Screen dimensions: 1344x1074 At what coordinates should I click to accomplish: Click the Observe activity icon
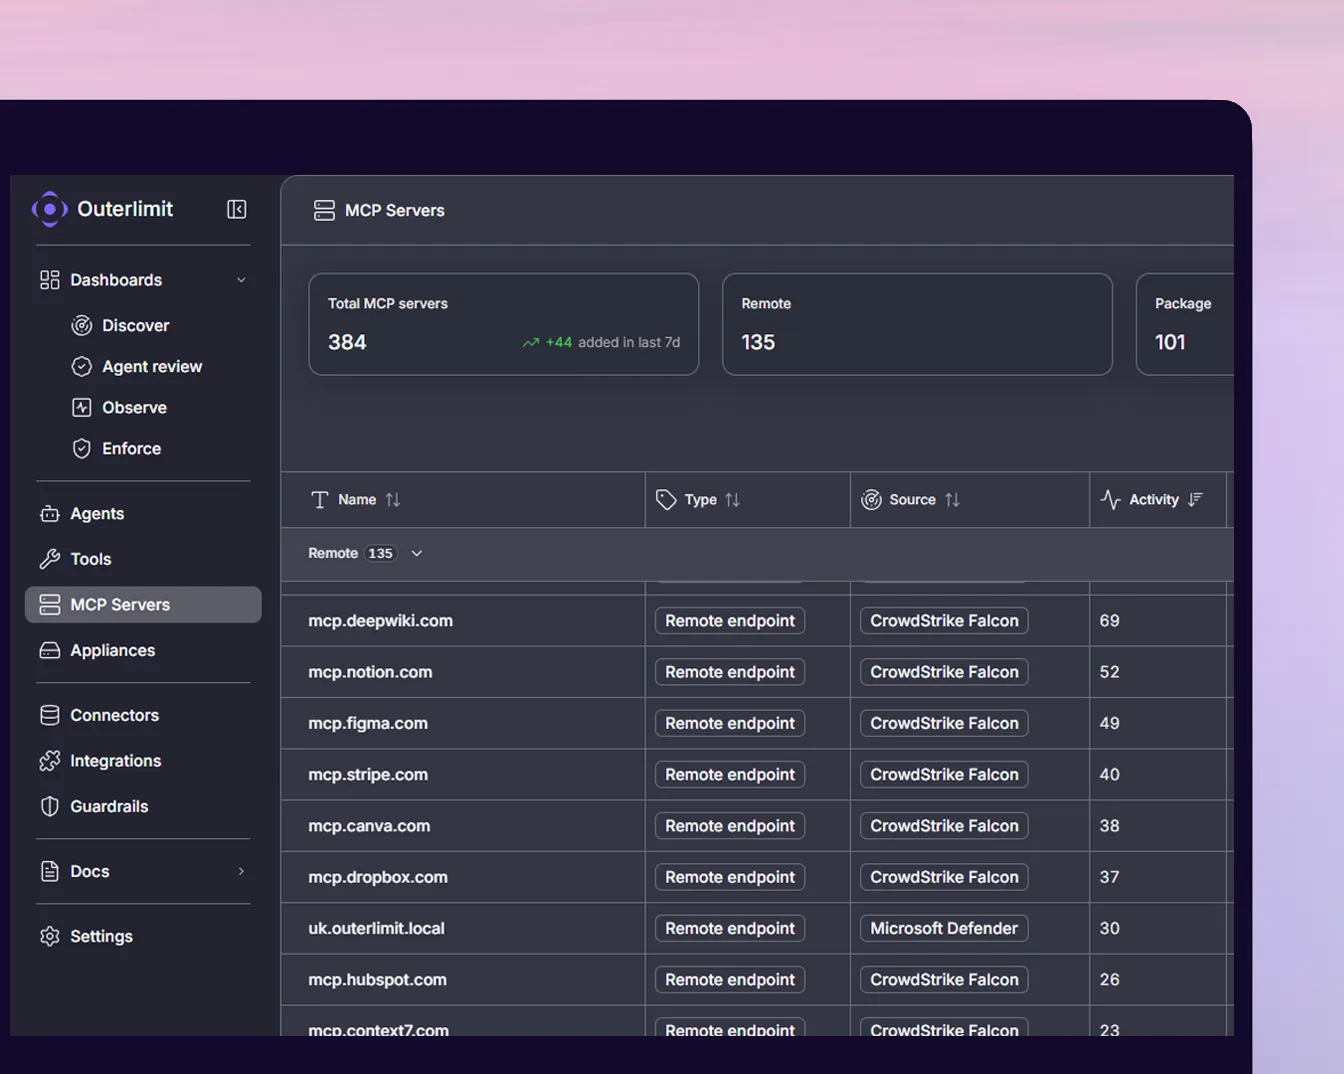(82, 407)
